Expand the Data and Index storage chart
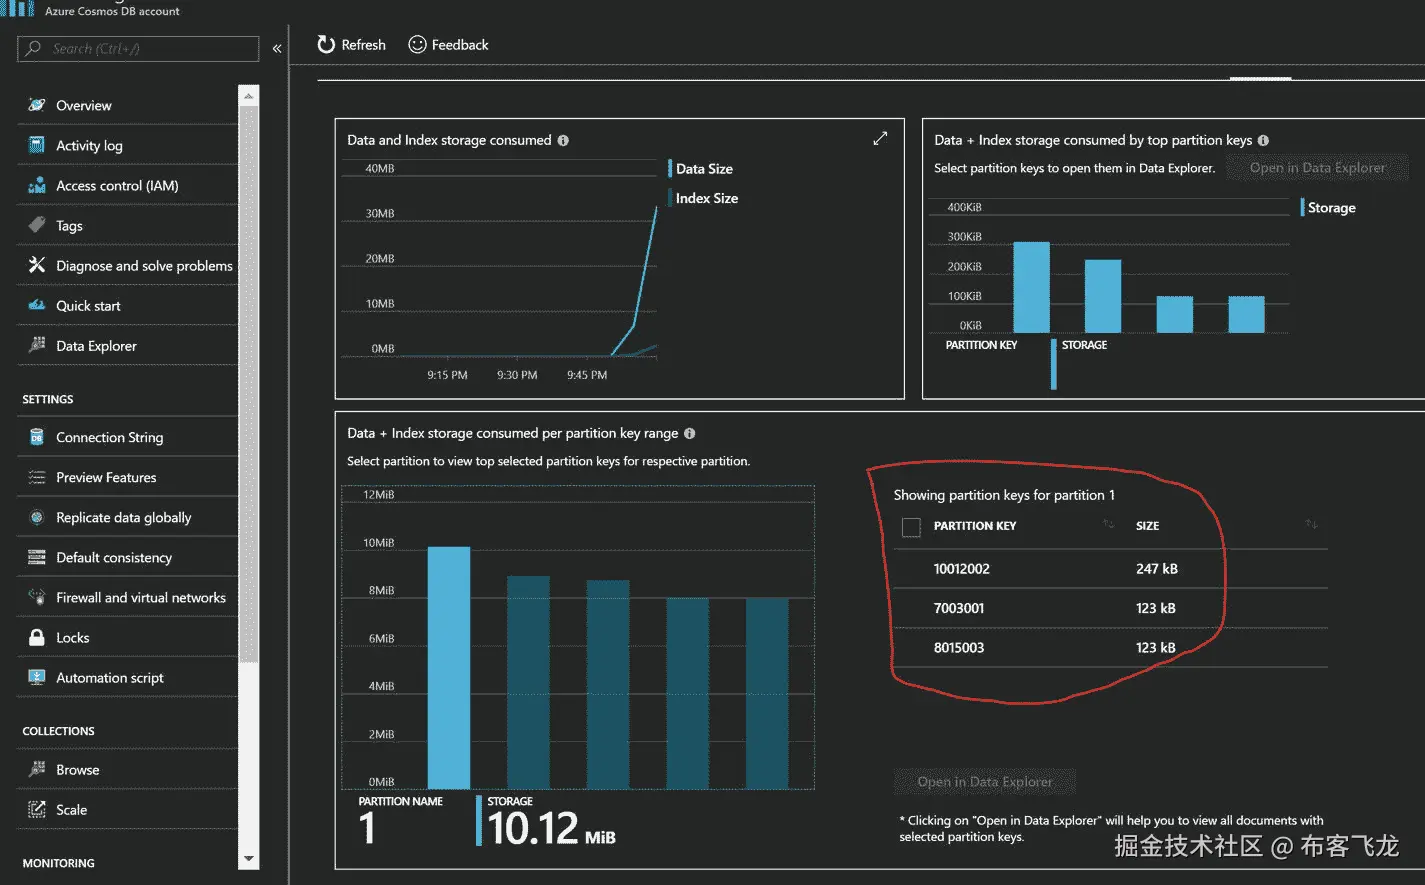This screenshot has width=1425, height=885. click(x=880, y=138)
